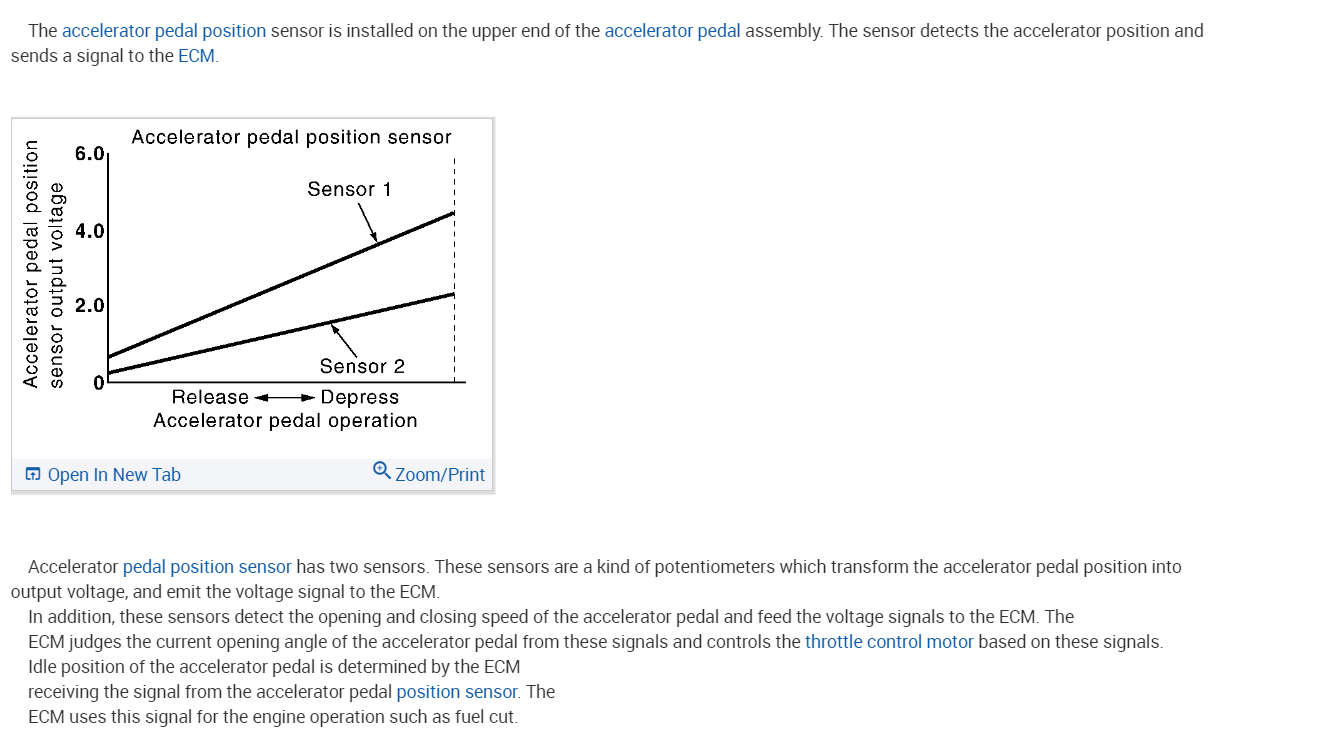Click the "position sensor" link before "The"
This screenshot has height=740, width=1342.
click(x=457, y=692)
